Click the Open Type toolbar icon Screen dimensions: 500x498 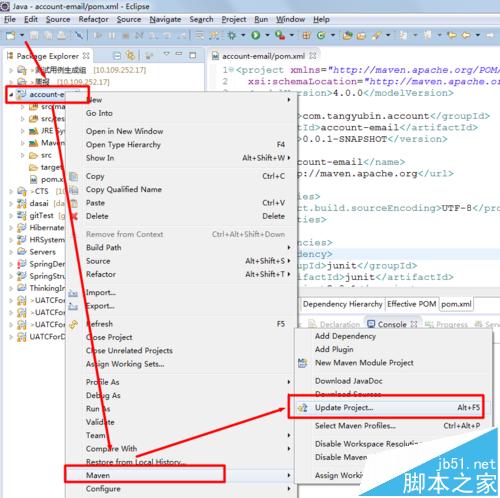click(348, 35)
